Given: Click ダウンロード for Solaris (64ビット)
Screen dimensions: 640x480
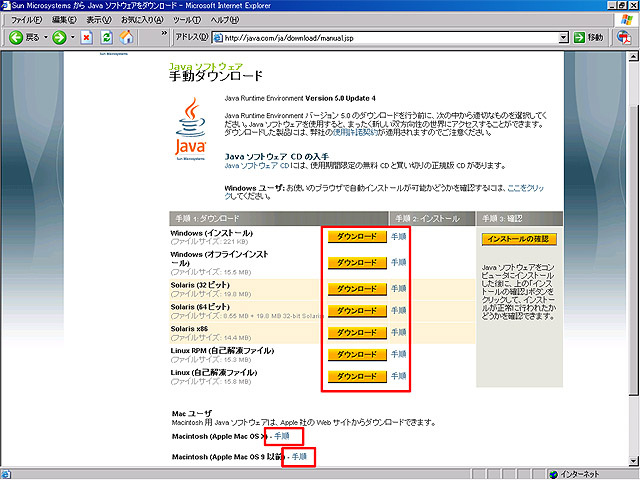Looking at the screenshot, I should point(357,311).
